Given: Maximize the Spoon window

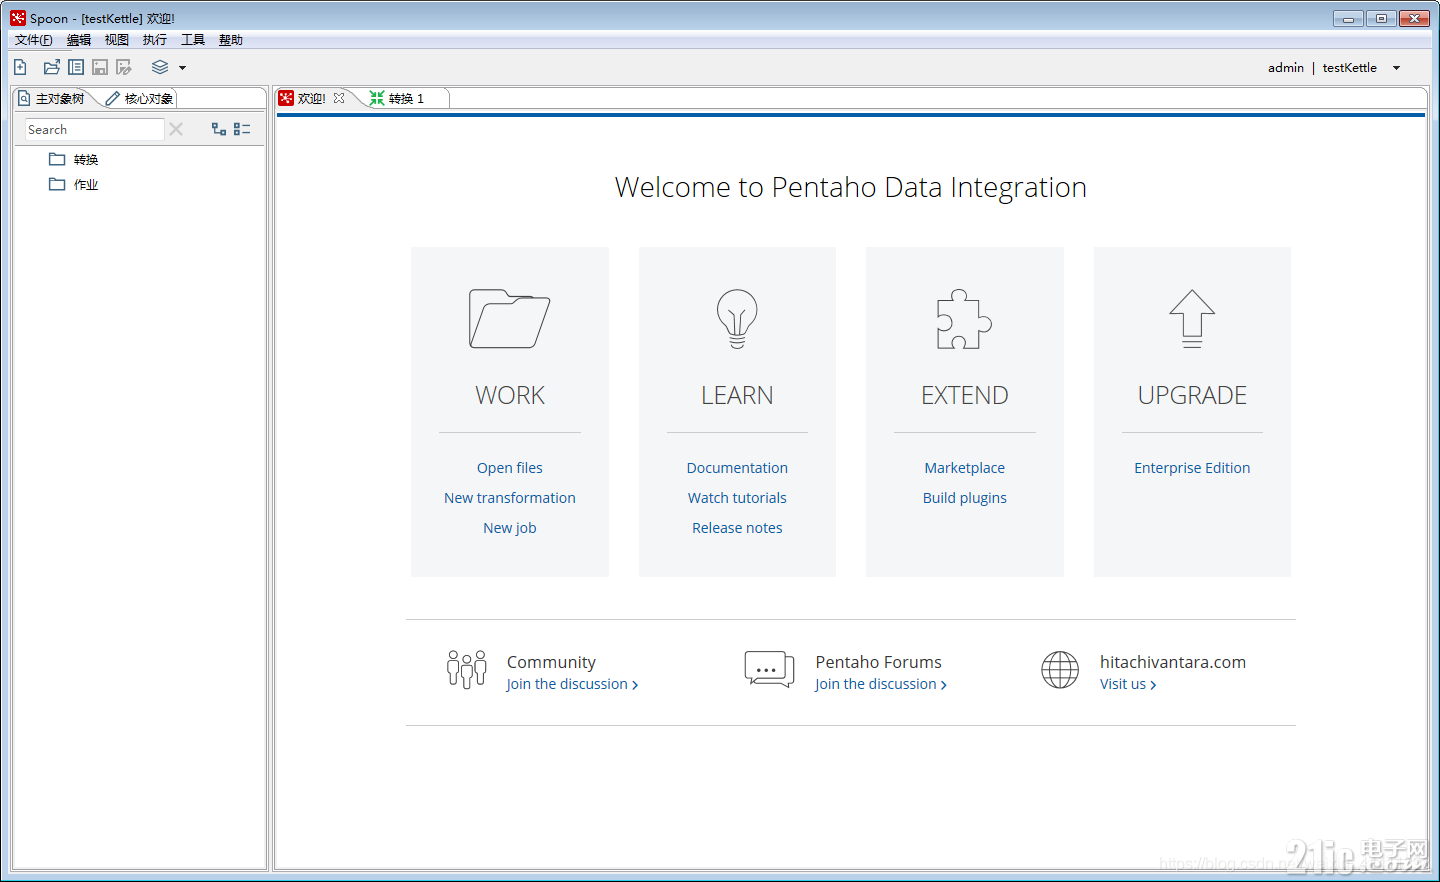Looking at the screenshot, I should pyautogui.click(x=1381, y=18).
